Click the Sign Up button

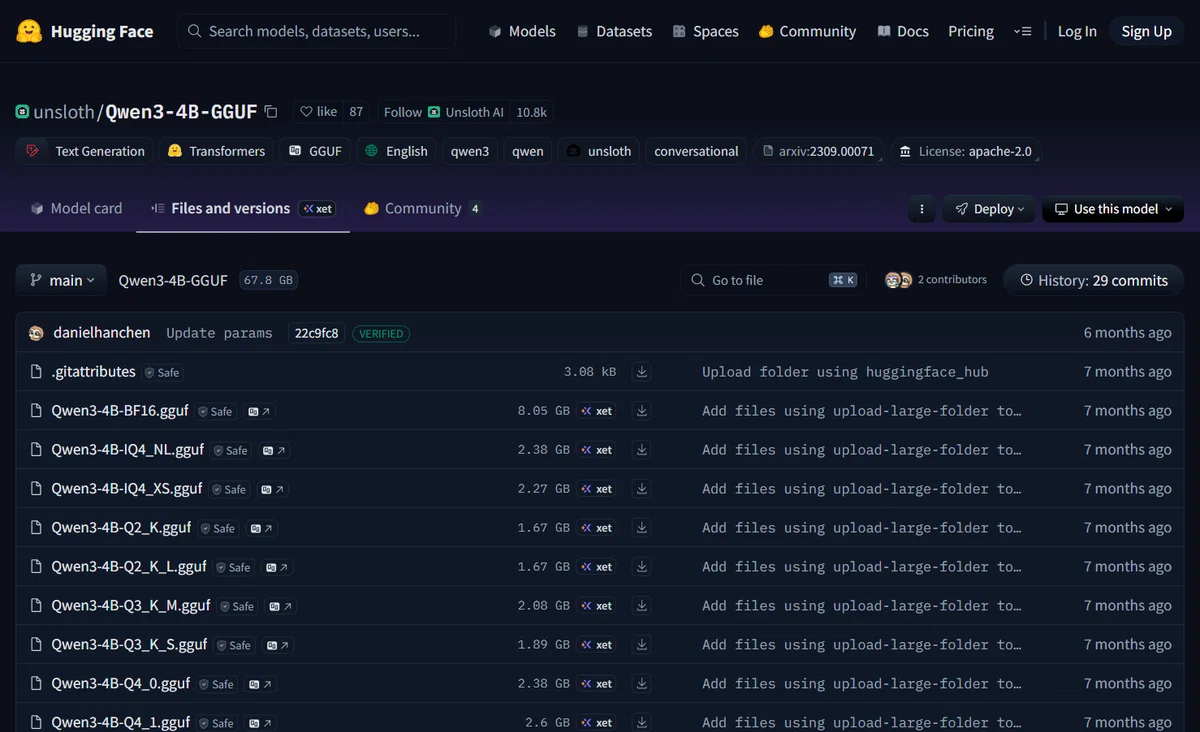pos(1146,31)
